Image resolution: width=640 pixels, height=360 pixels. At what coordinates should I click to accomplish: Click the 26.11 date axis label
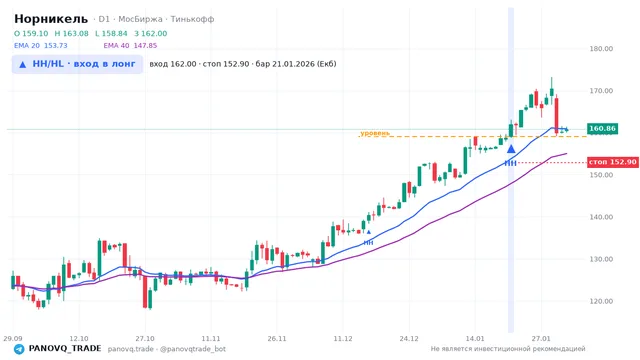pos(277,338)
